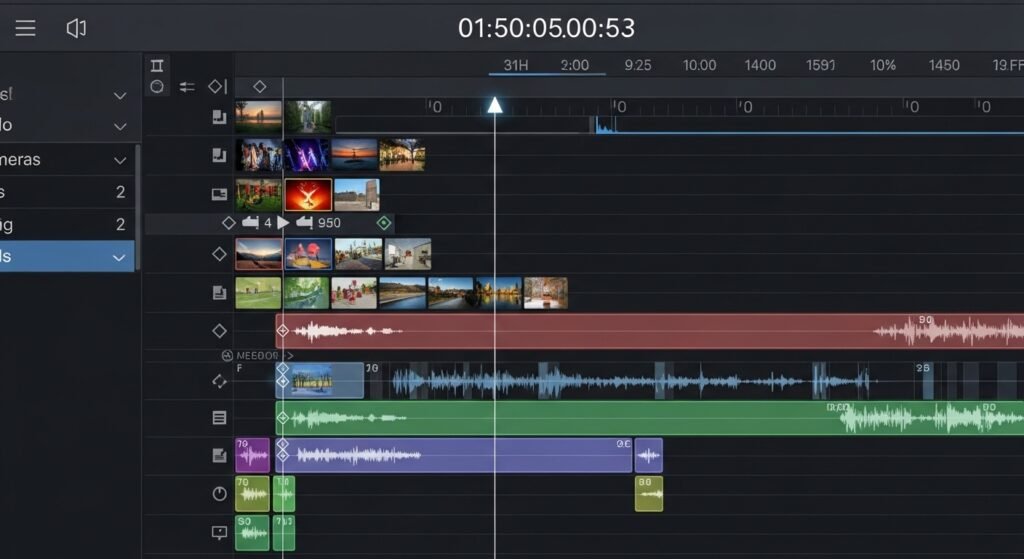Click the 1400 ruler label
The image size is (1024, 559).
coord(760,65)
